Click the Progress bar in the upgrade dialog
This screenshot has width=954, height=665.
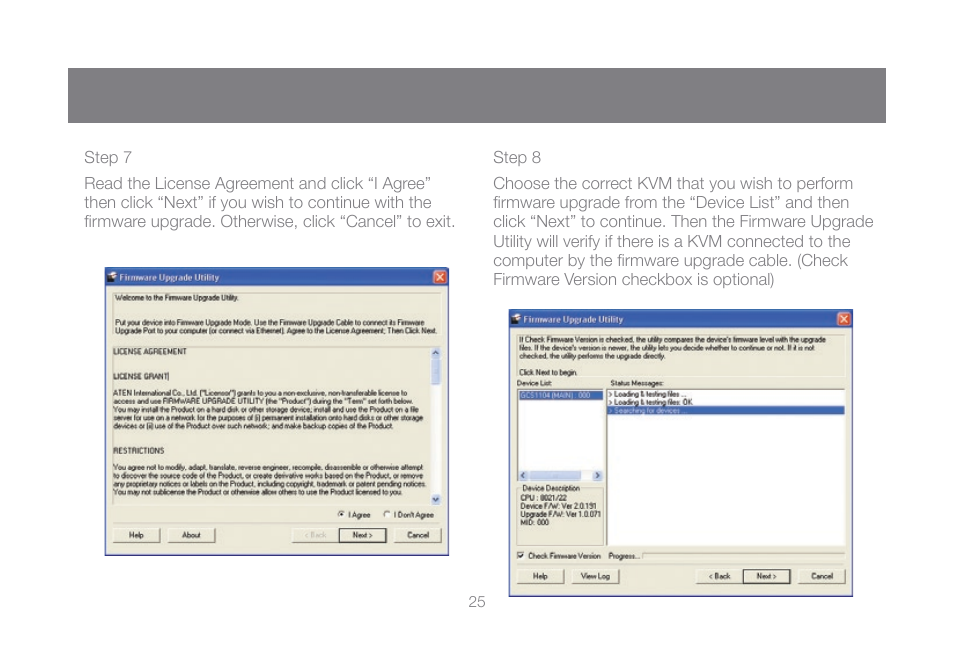point(743,555)
